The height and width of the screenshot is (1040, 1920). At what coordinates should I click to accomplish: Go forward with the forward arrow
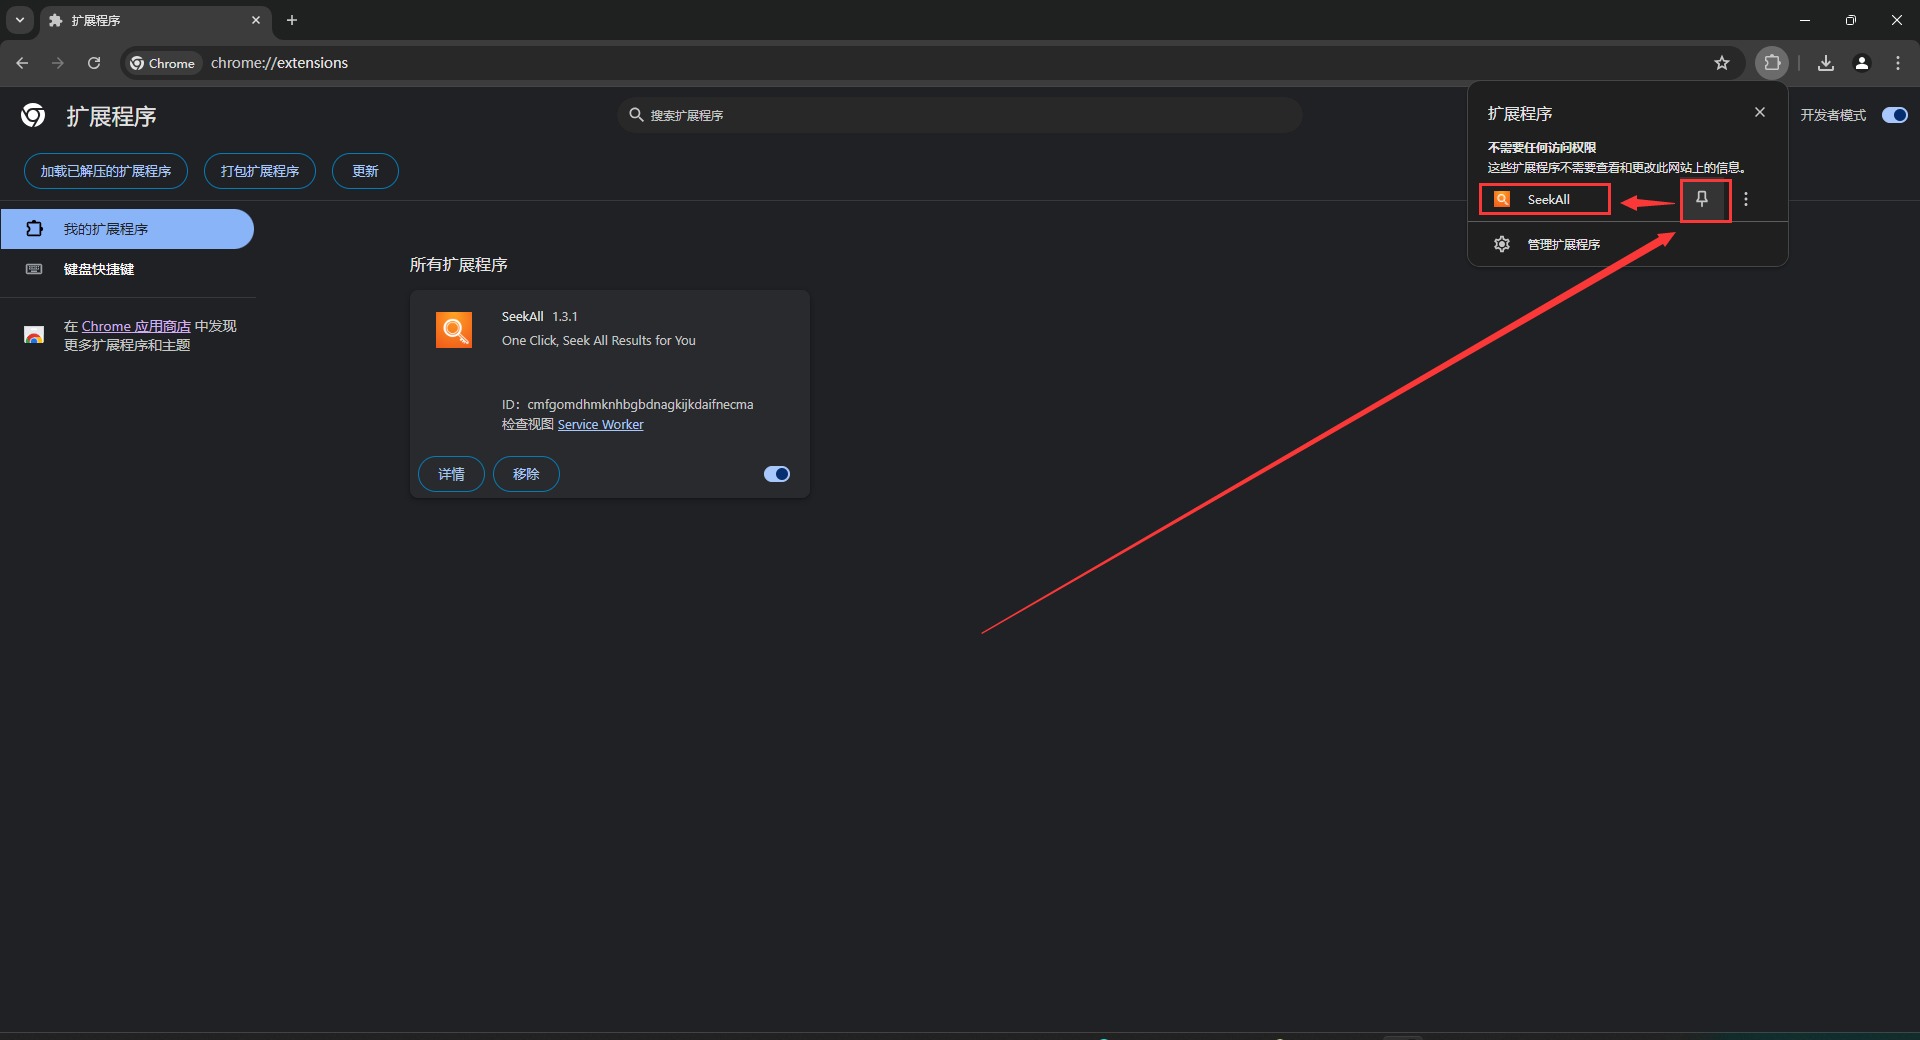pos(58,63)
